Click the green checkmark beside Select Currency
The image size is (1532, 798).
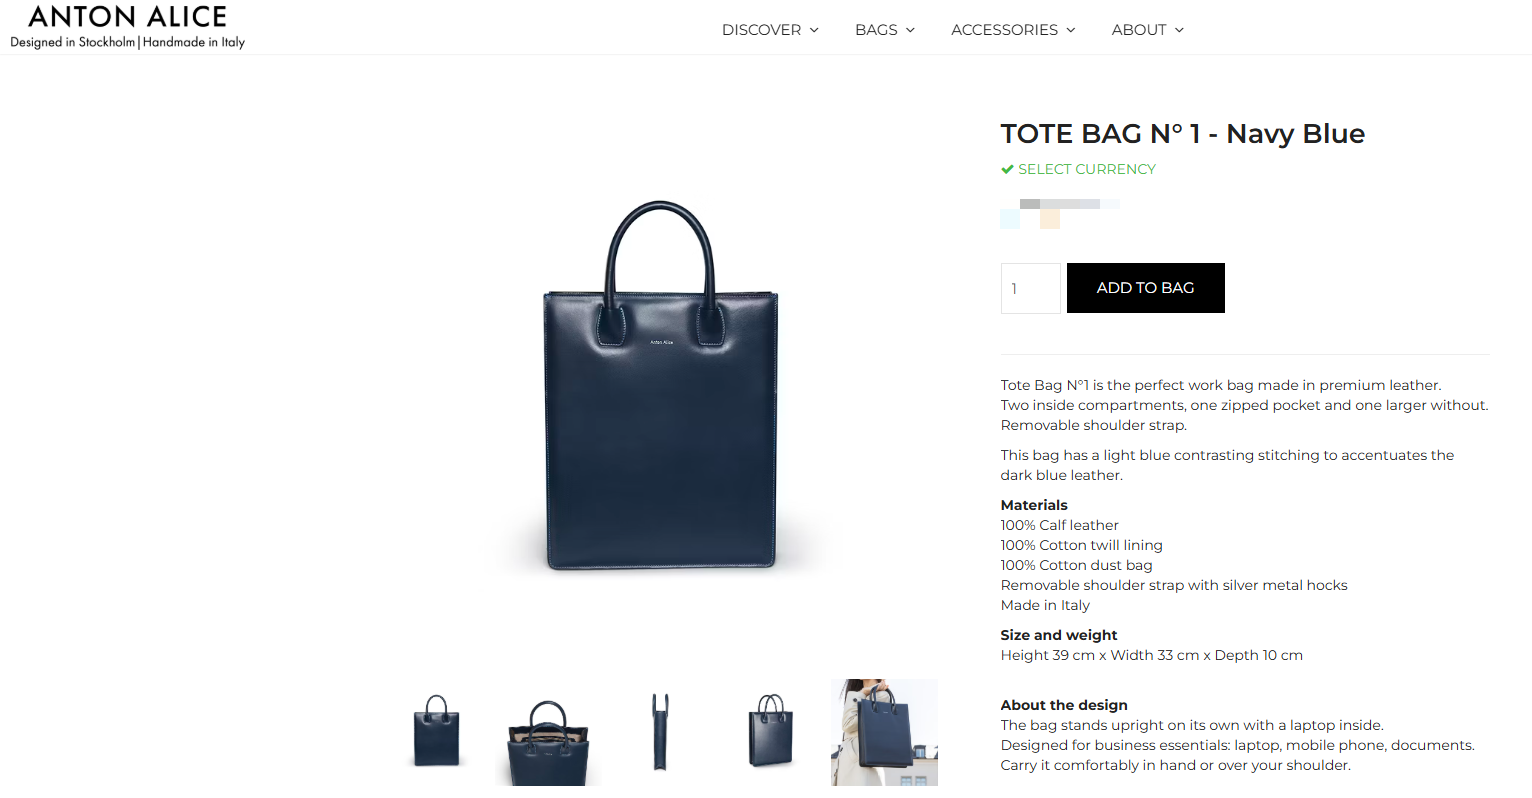(x=1007, y=170)
